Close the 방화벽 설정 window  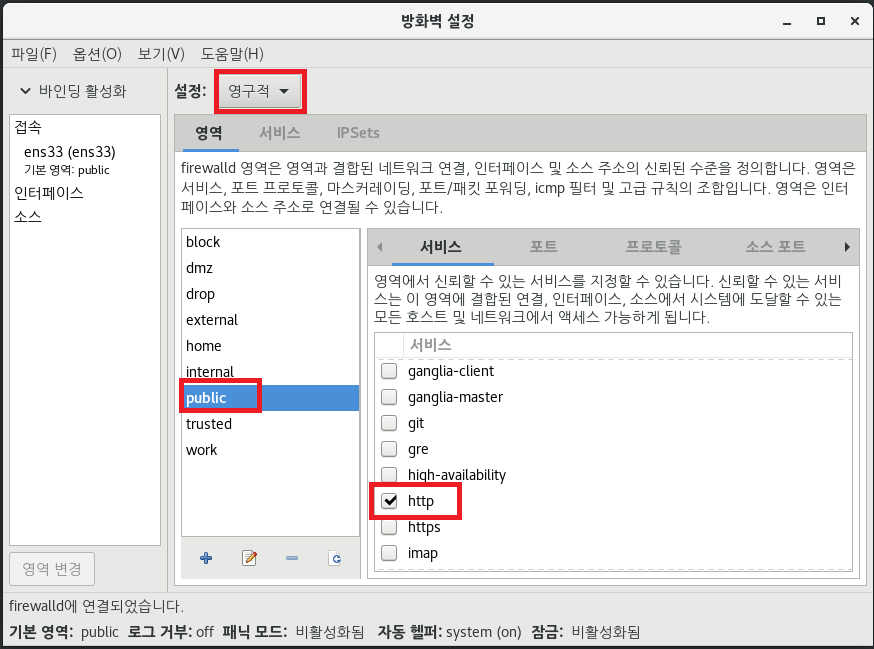click(x=854, y=21)
